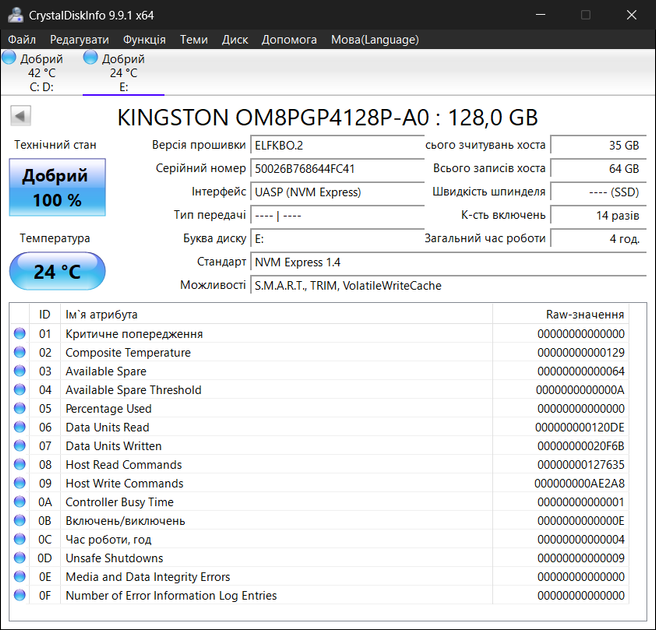Click the firmware version field ELFKBO.2
Screen dimensions: 656x630
(337, 146)
